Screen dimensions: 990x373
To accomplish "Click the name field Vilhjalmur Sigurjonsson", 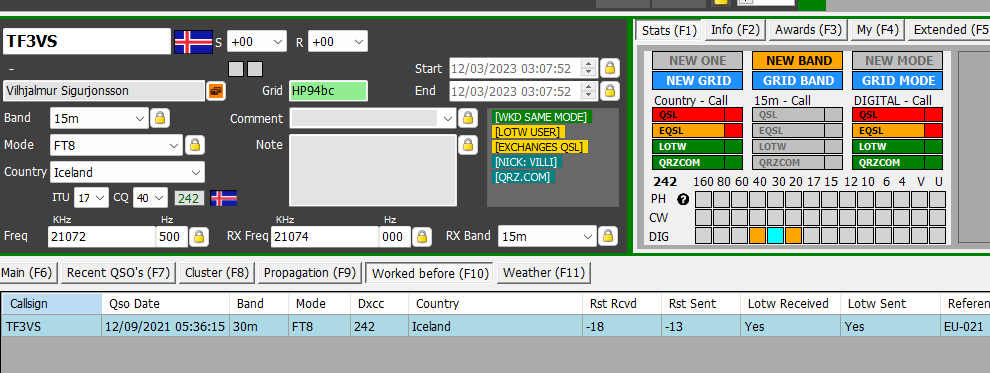I will (104, 91).
